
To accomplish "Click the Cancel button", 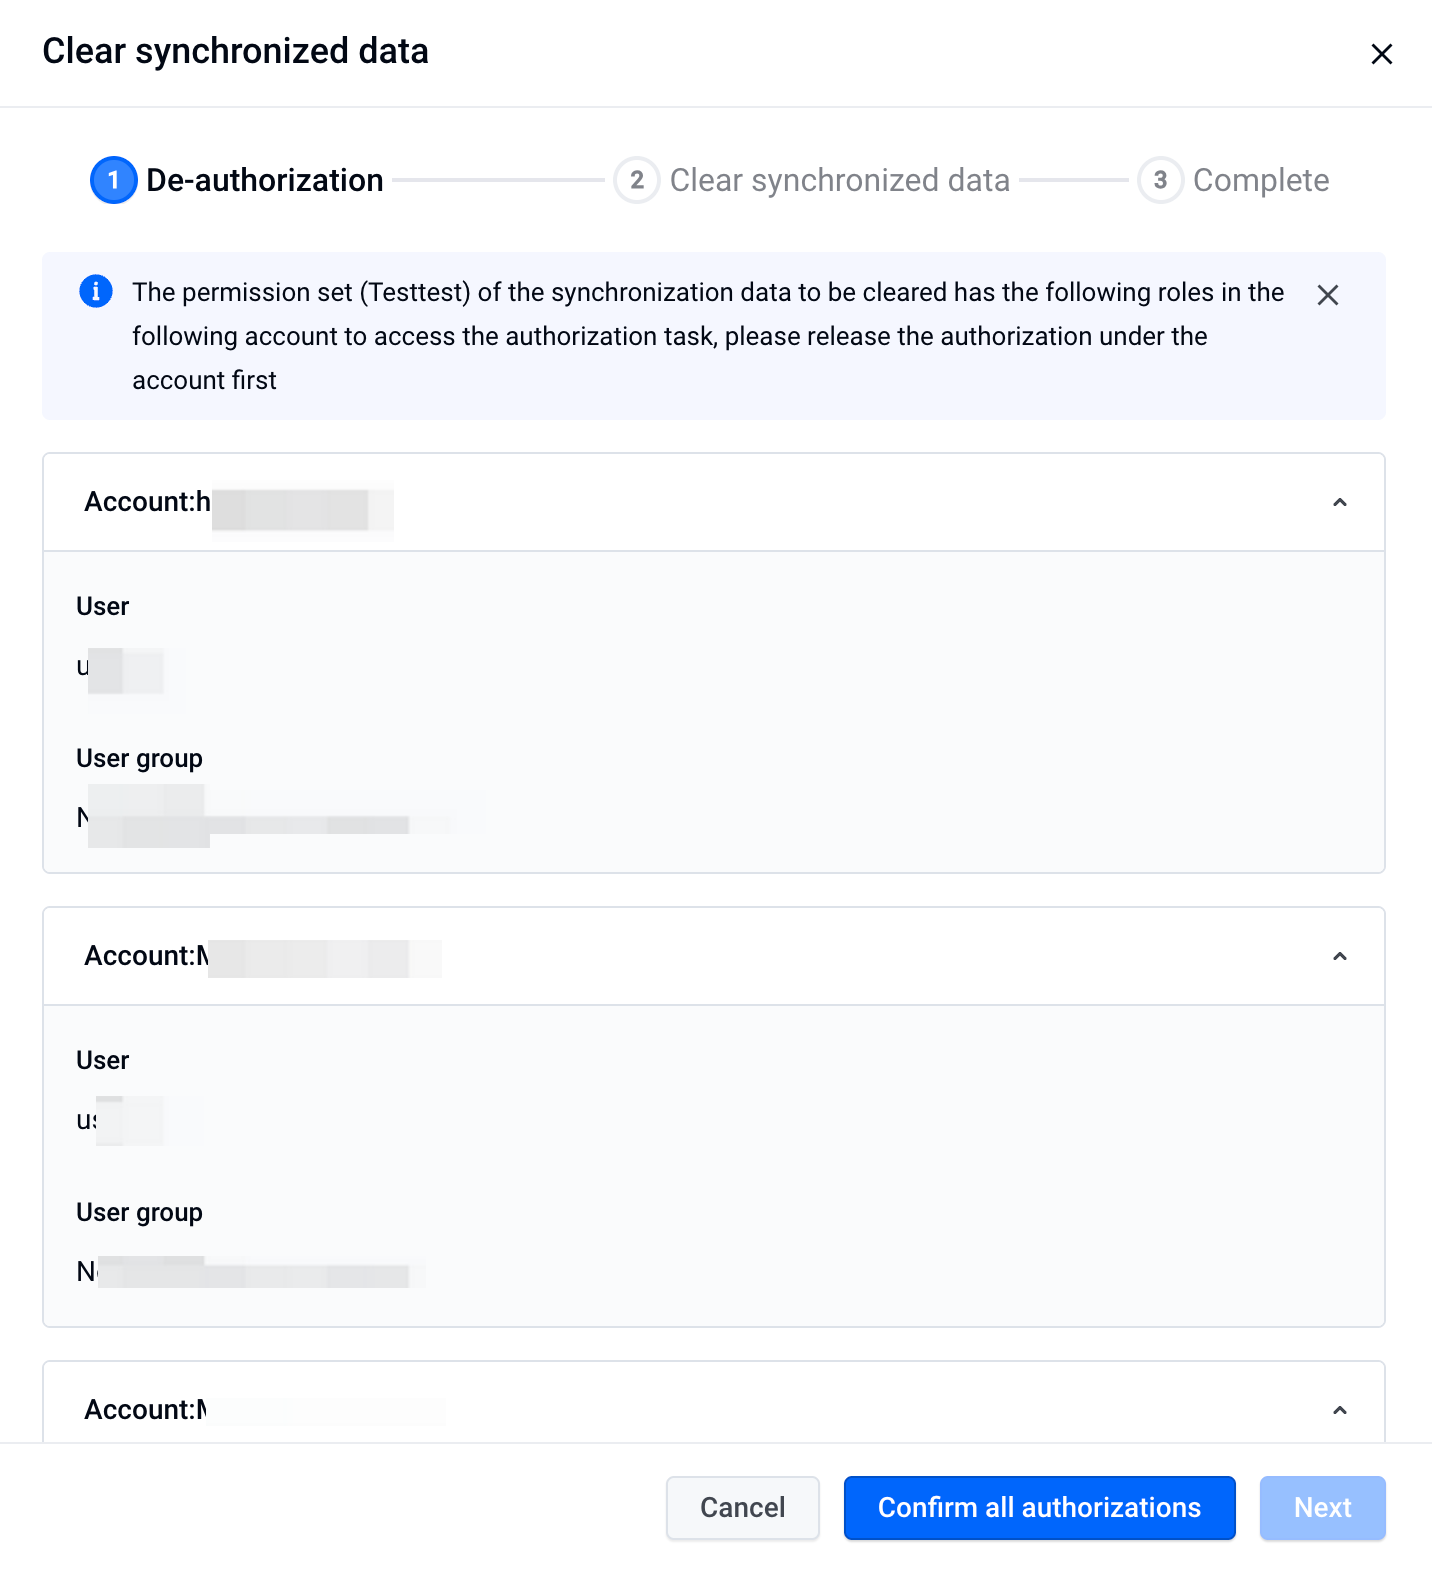I will pos(743,1508).
